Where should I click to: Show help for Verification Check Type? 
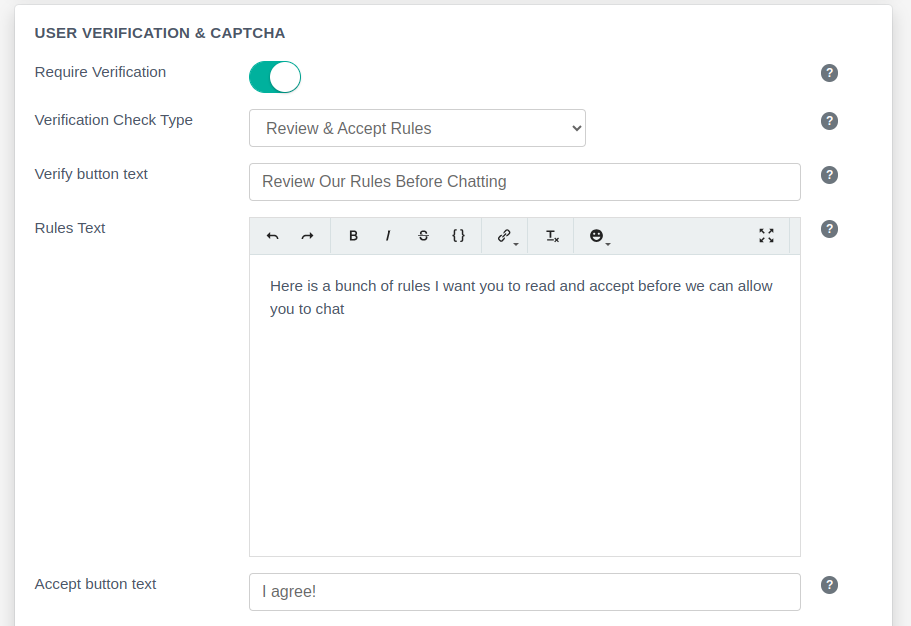[829, 121]
